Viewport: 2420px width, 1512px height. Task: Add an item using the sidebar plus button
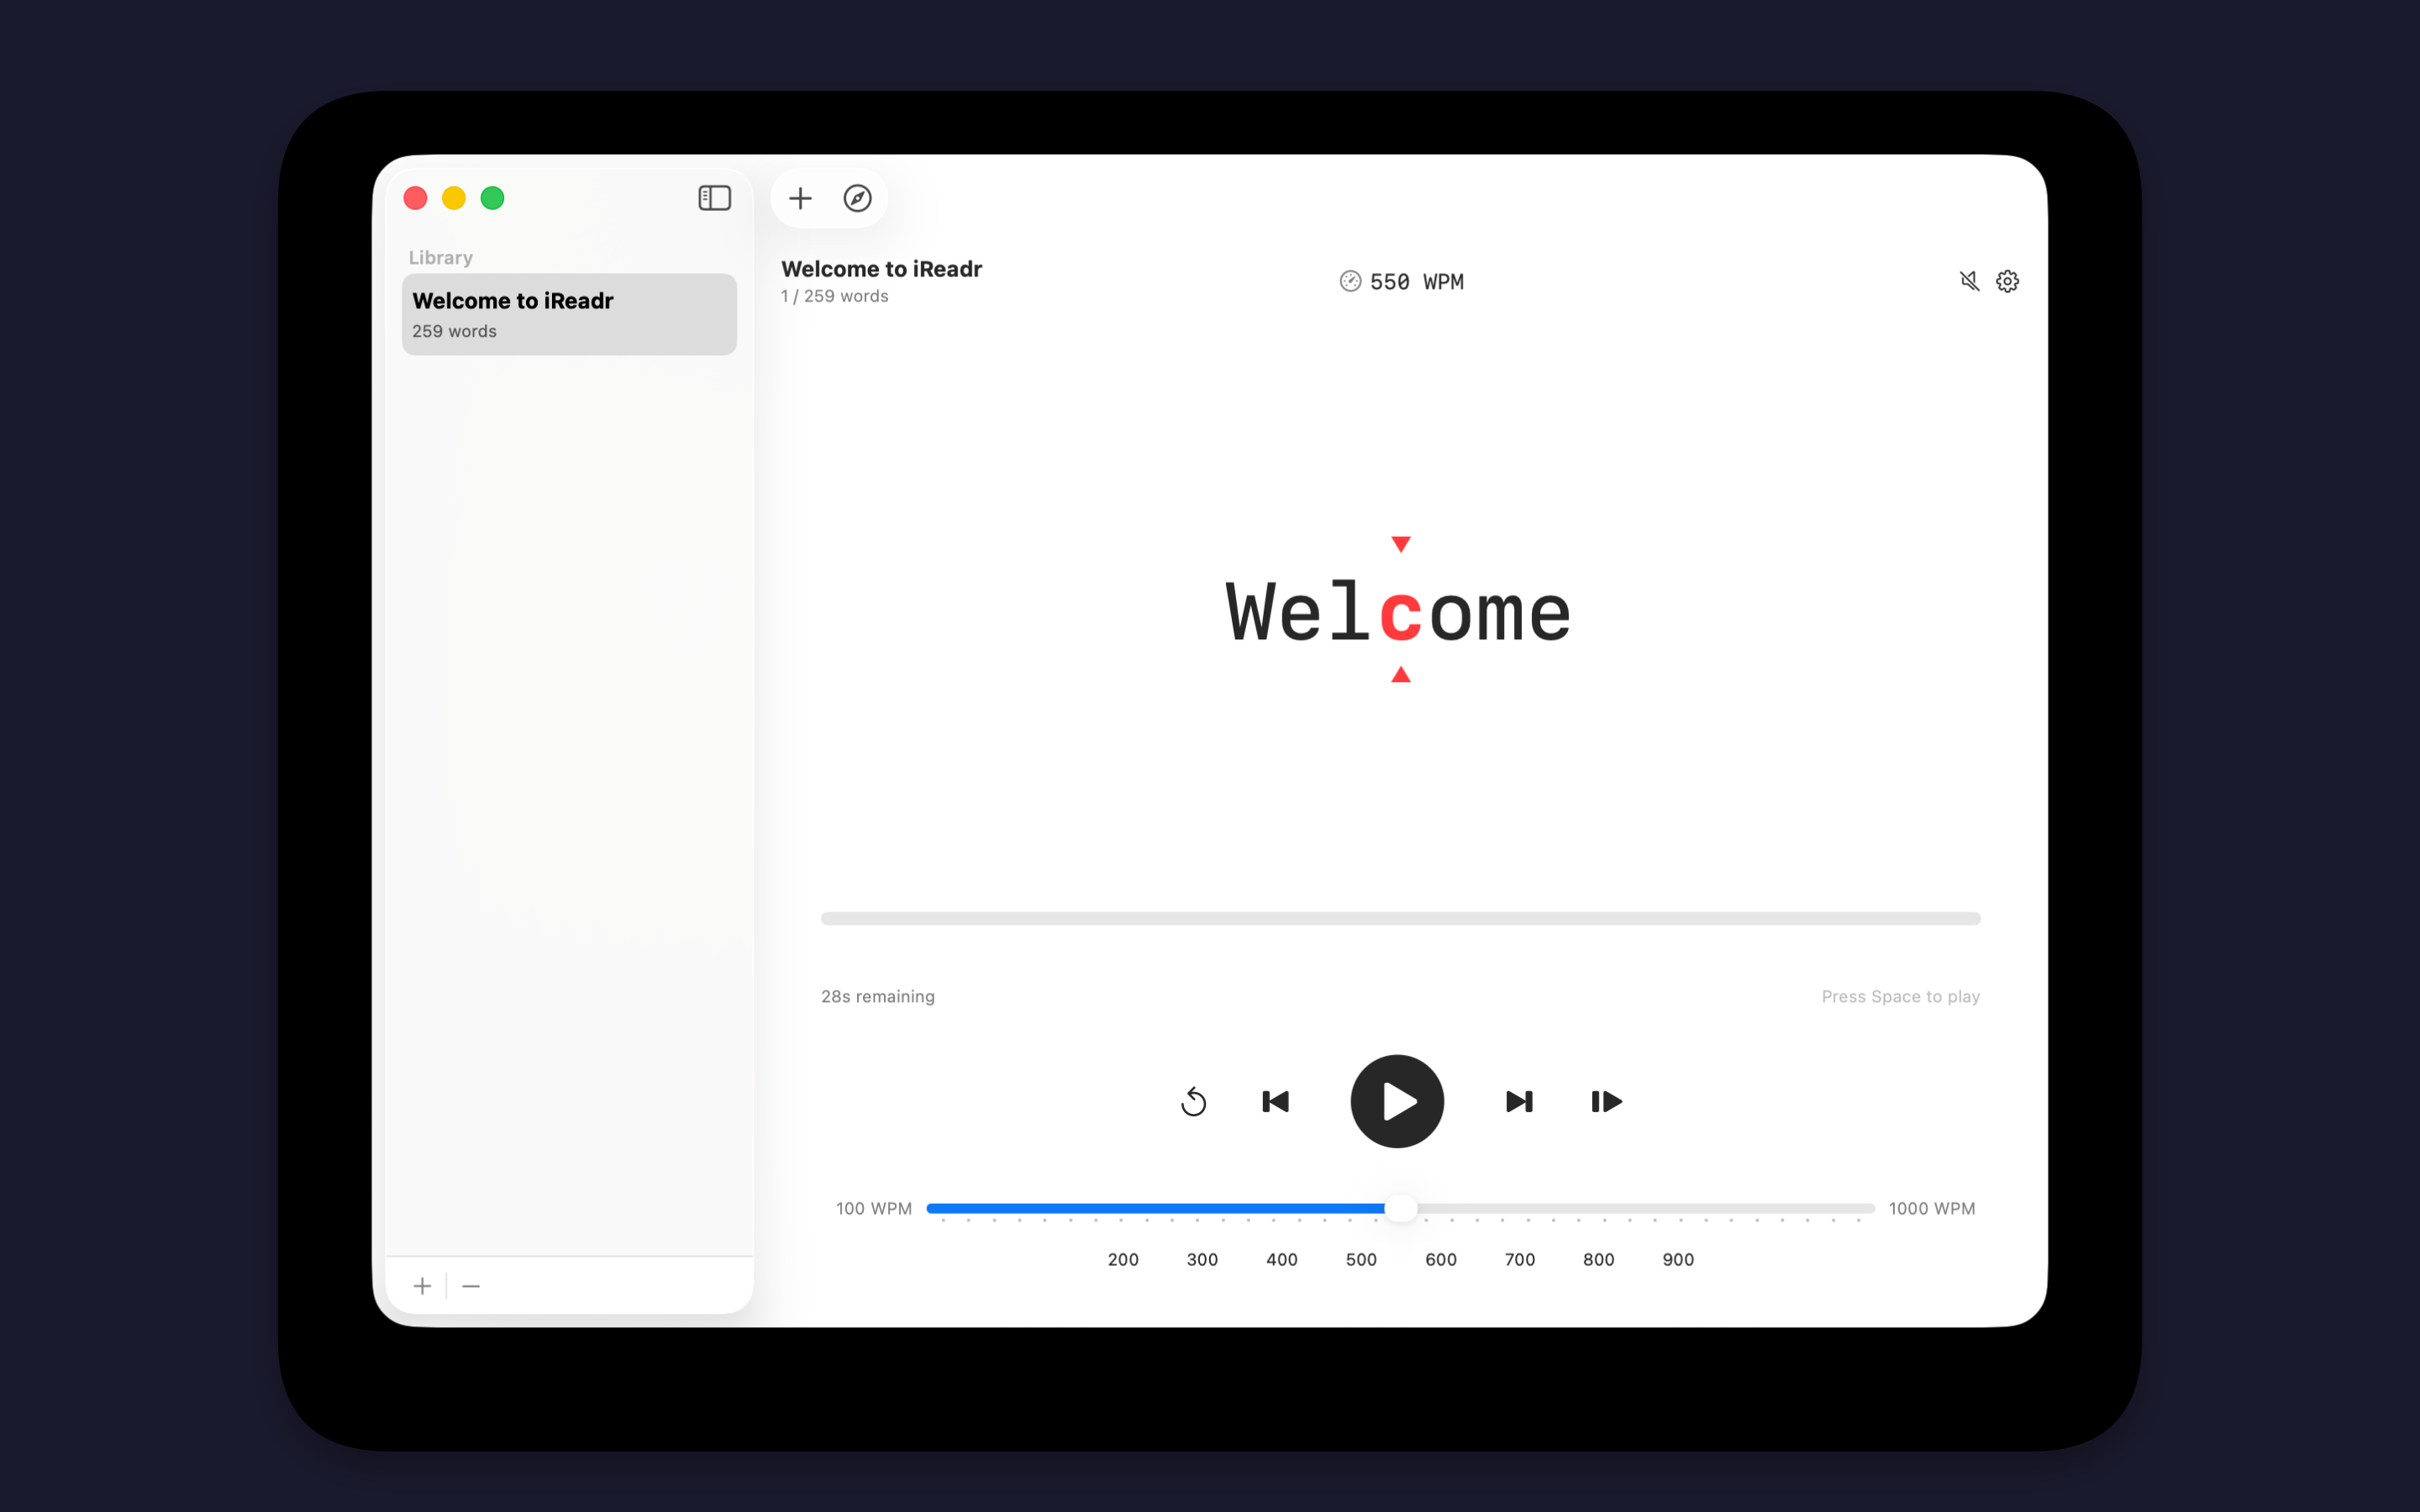[422, 1285]
